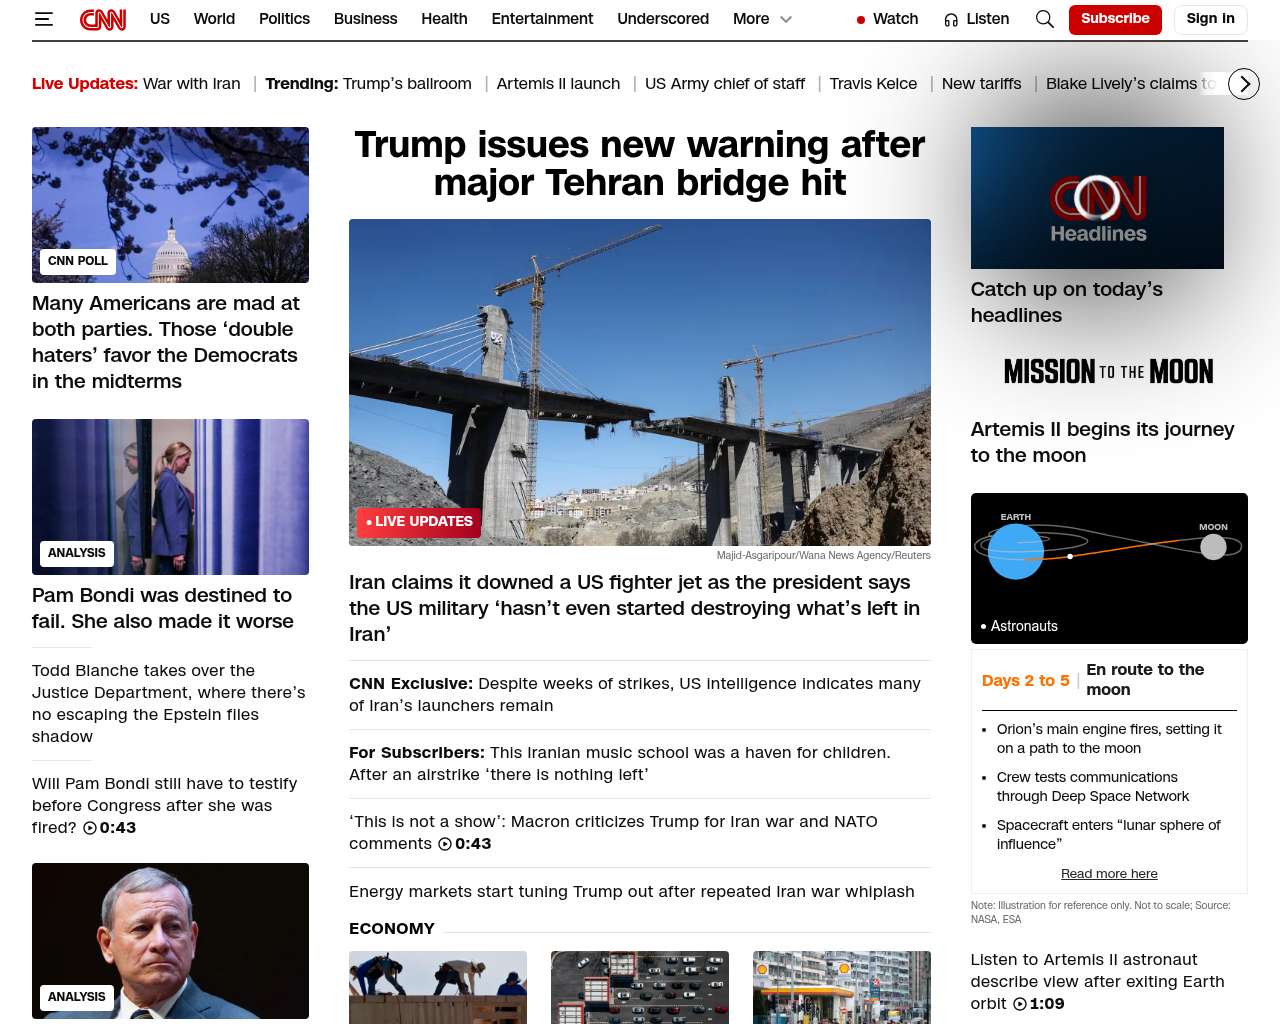Image resolution: width=1280 pixels, height=1024 pixels.
Task: Click the Listen headphones icon
Action: [x=951, y=19]
